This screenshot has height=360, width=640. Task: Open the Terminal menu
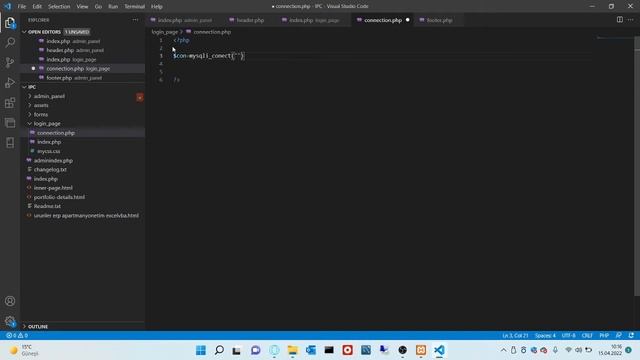point(135,7)
